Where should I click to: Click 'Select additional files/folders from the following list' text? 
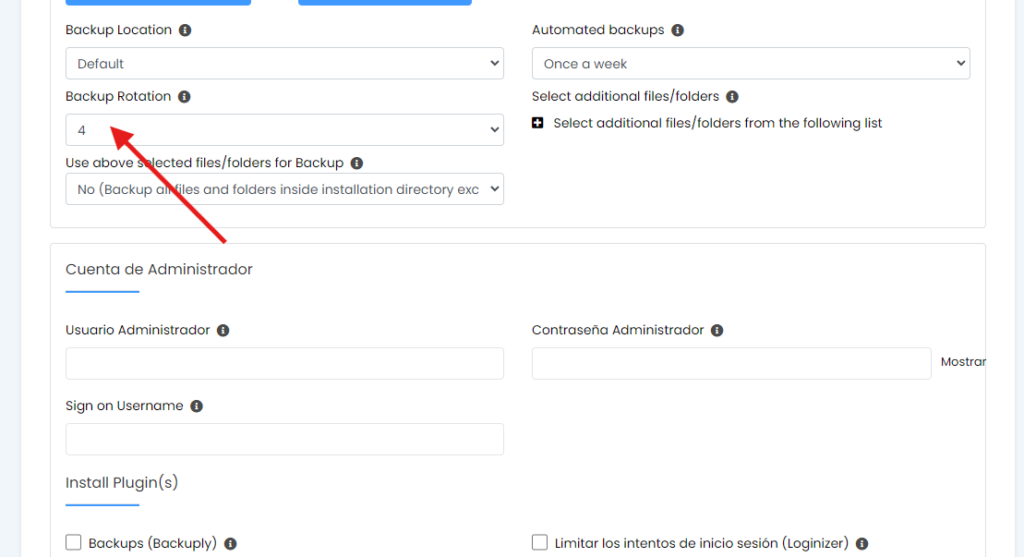click(x=717, y=123)
